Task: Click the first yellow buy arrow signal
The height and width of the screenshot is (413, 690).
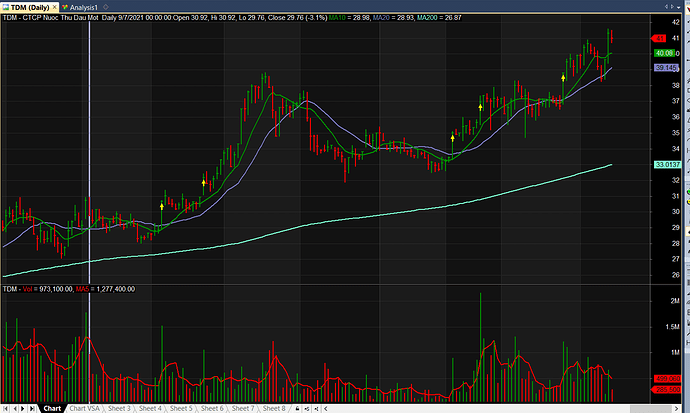Action: click(161, 205)
